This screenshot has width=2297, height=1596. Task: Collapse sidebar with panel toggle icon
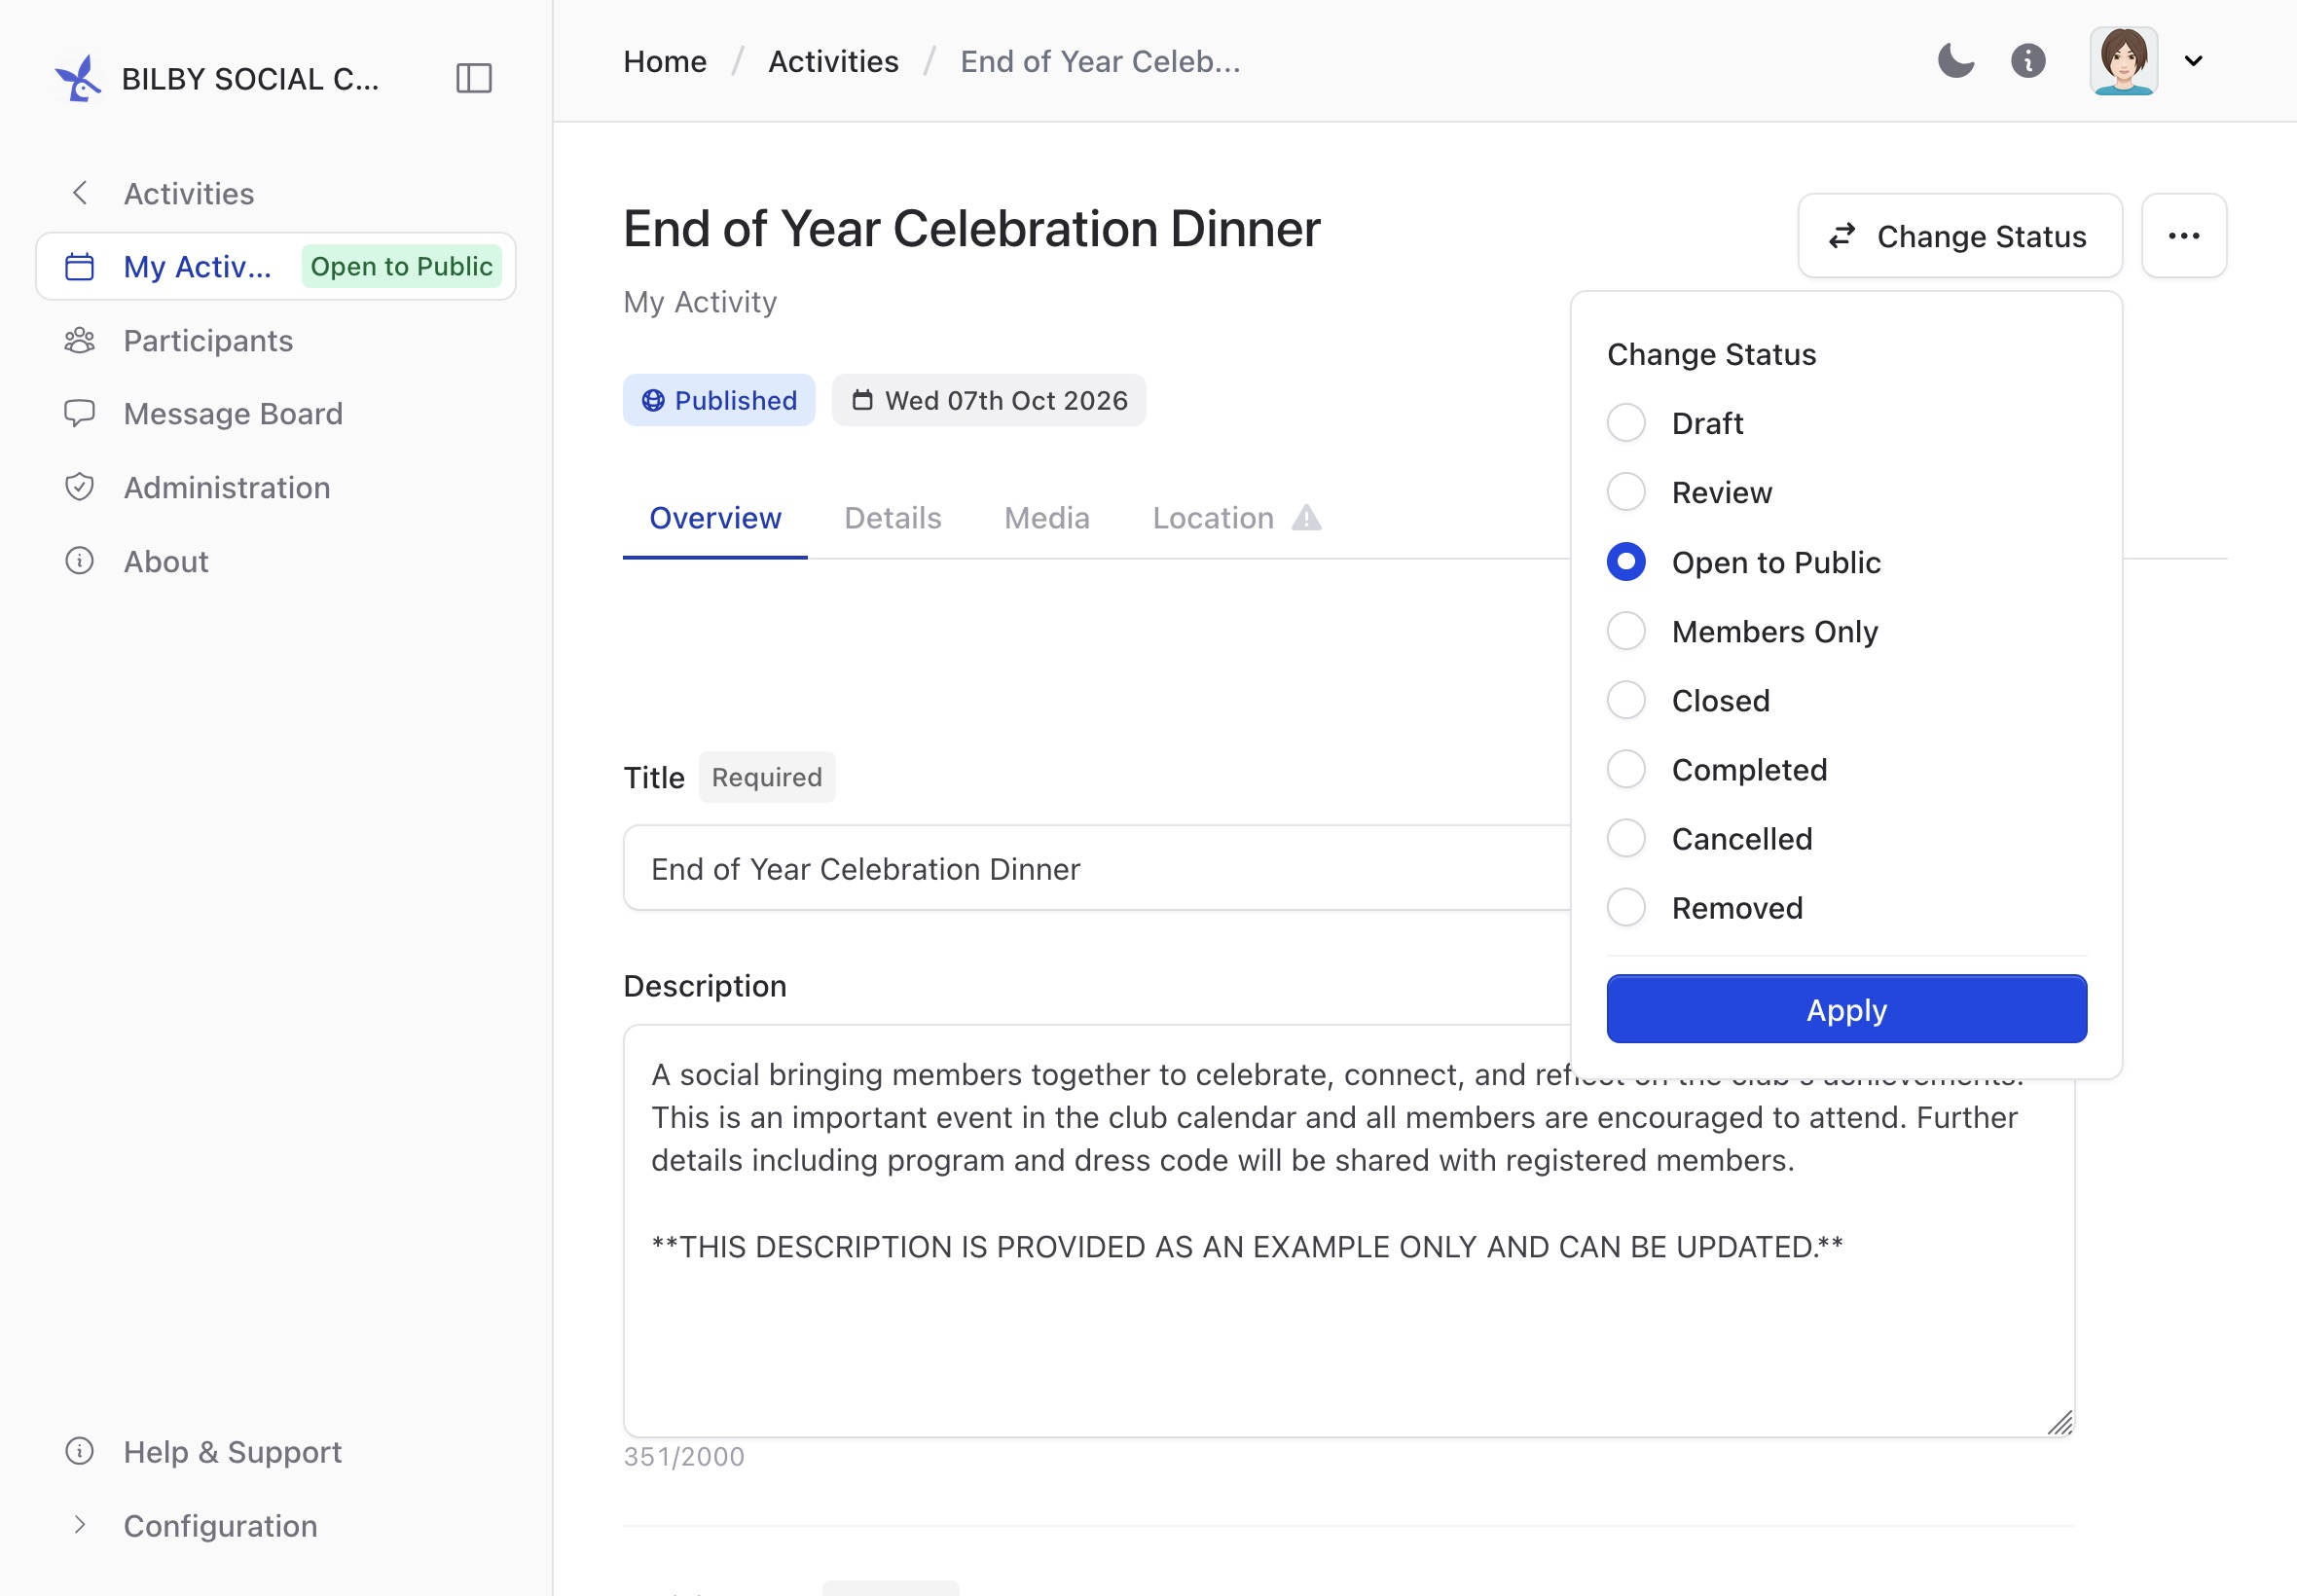point(474,78)
